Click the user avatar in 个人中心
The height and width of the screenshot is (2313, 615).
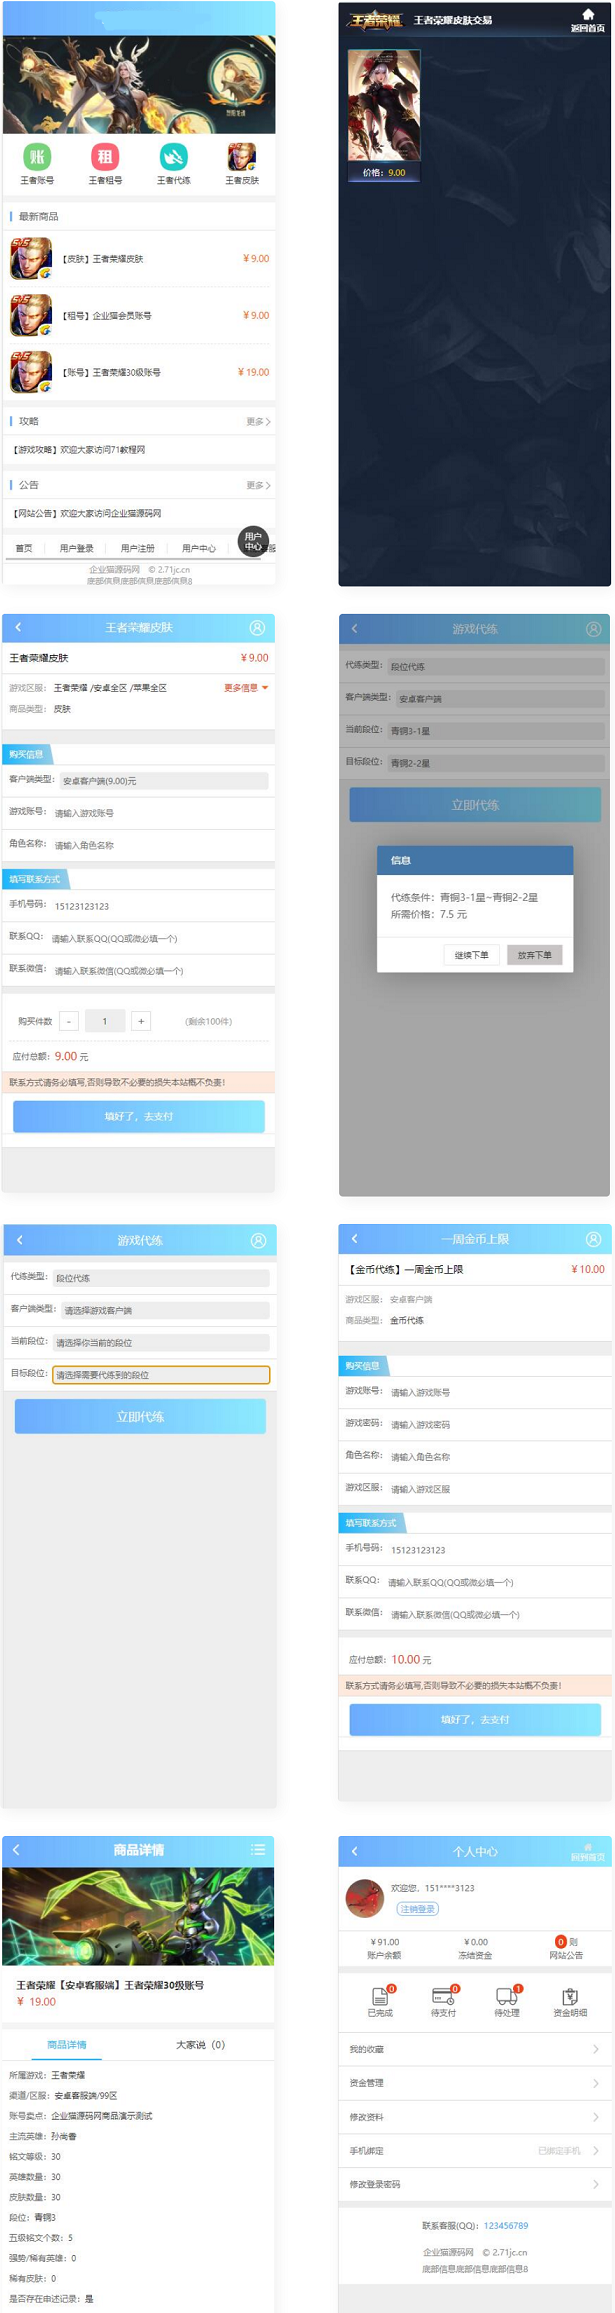tap(365, 1897)
